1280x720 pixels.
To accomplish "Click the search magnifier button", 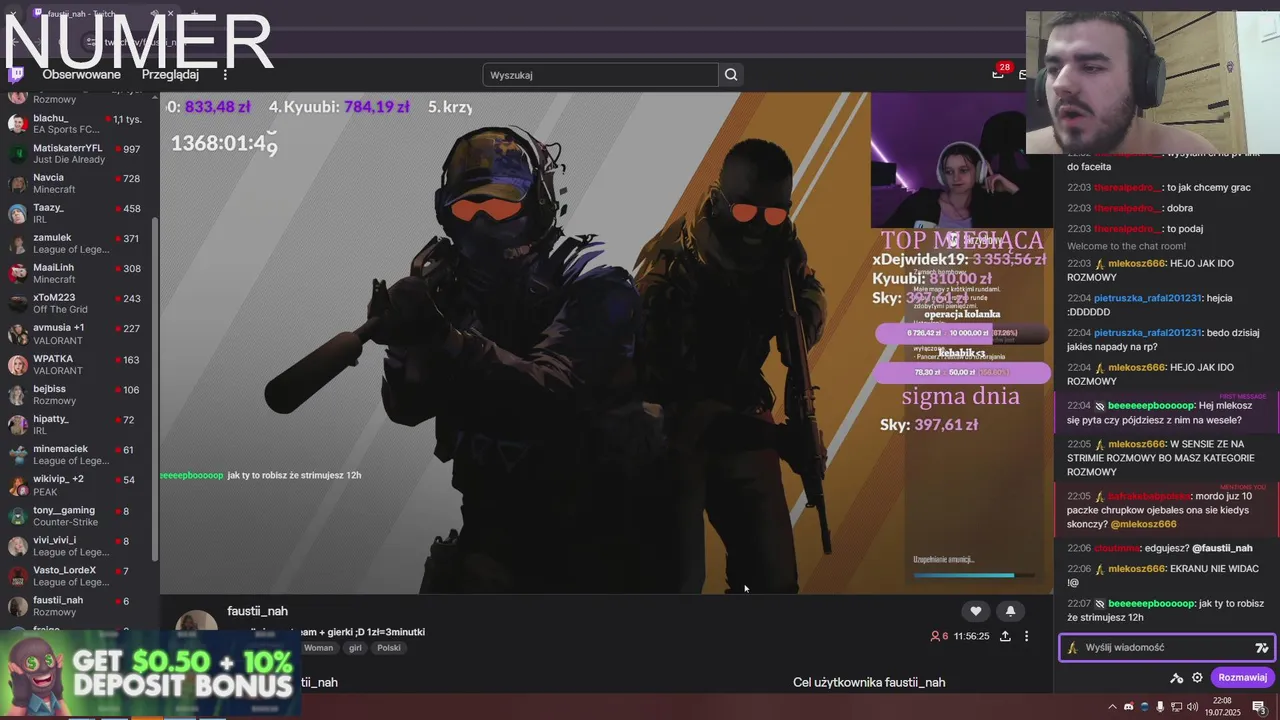I will (x=731, y=75).
